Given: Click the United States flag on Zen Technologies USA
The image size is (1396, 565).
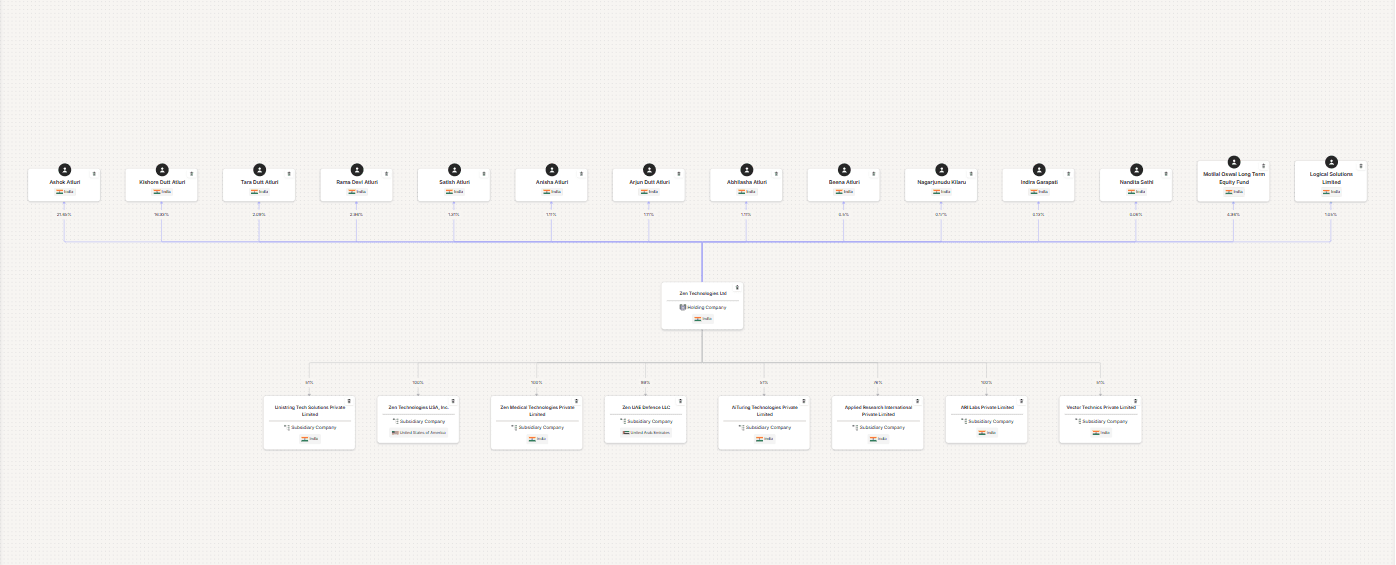Looking at the screenshot, I should click(x=395, y=433).
